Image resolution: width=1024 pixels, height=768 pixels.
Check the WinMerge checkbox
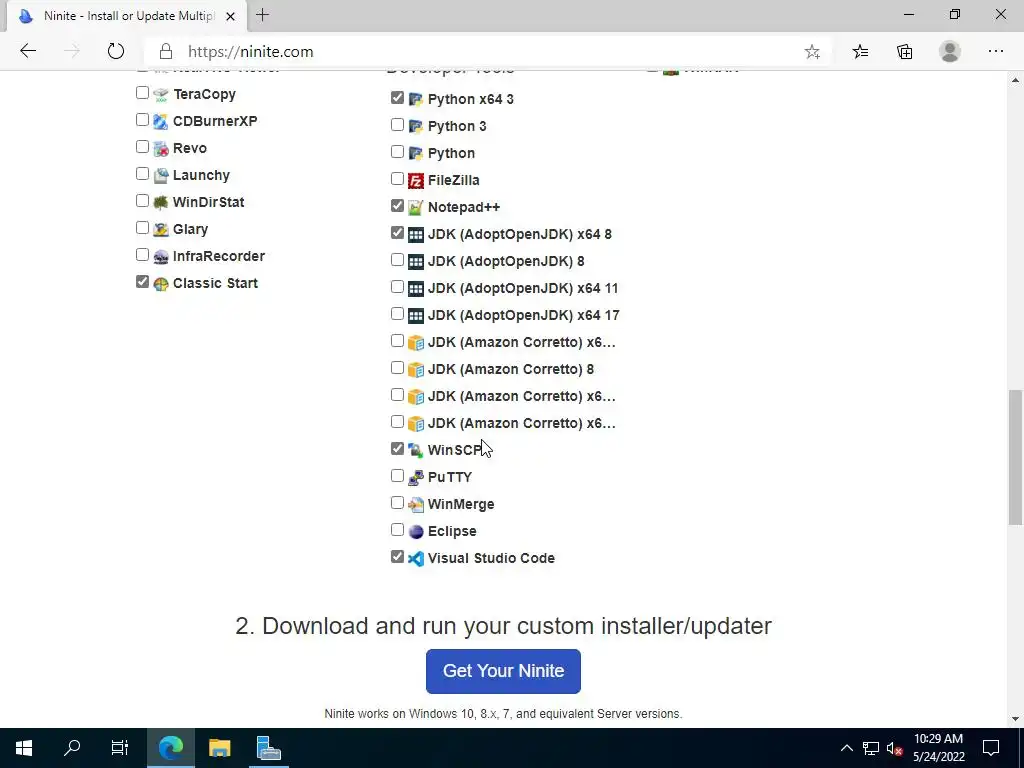[397, 503]
